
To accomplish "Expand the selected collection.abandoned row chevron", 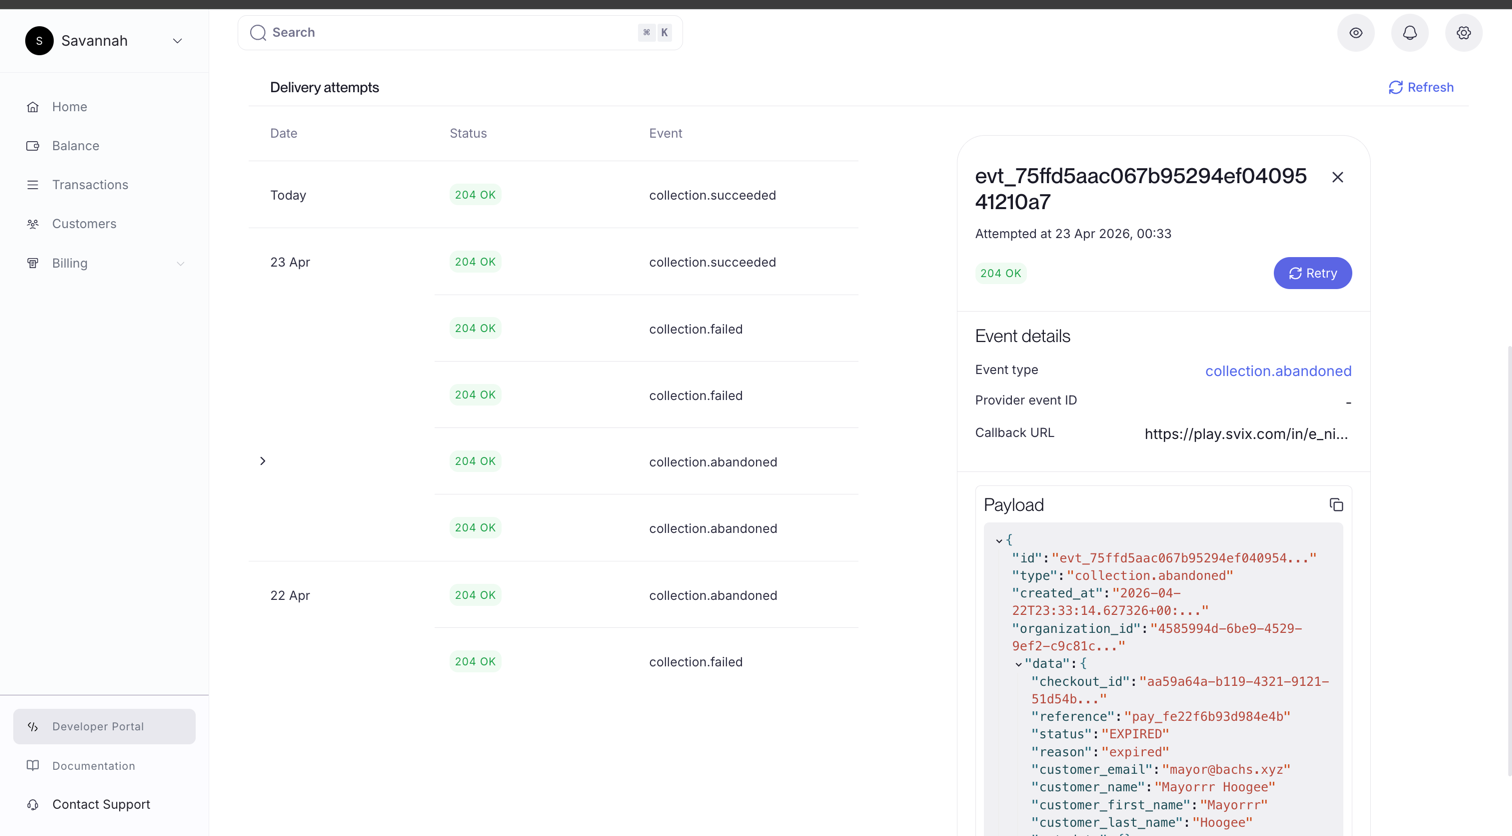I will coord(263,461).
